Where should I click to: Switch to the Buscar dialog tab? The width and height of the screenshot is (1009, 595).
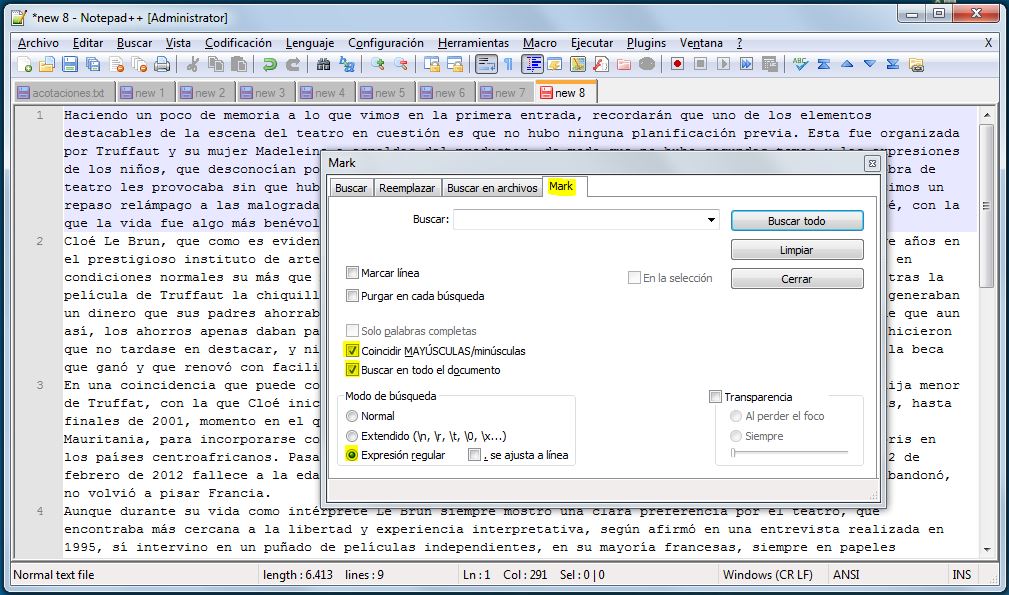(x=351, y=188)
